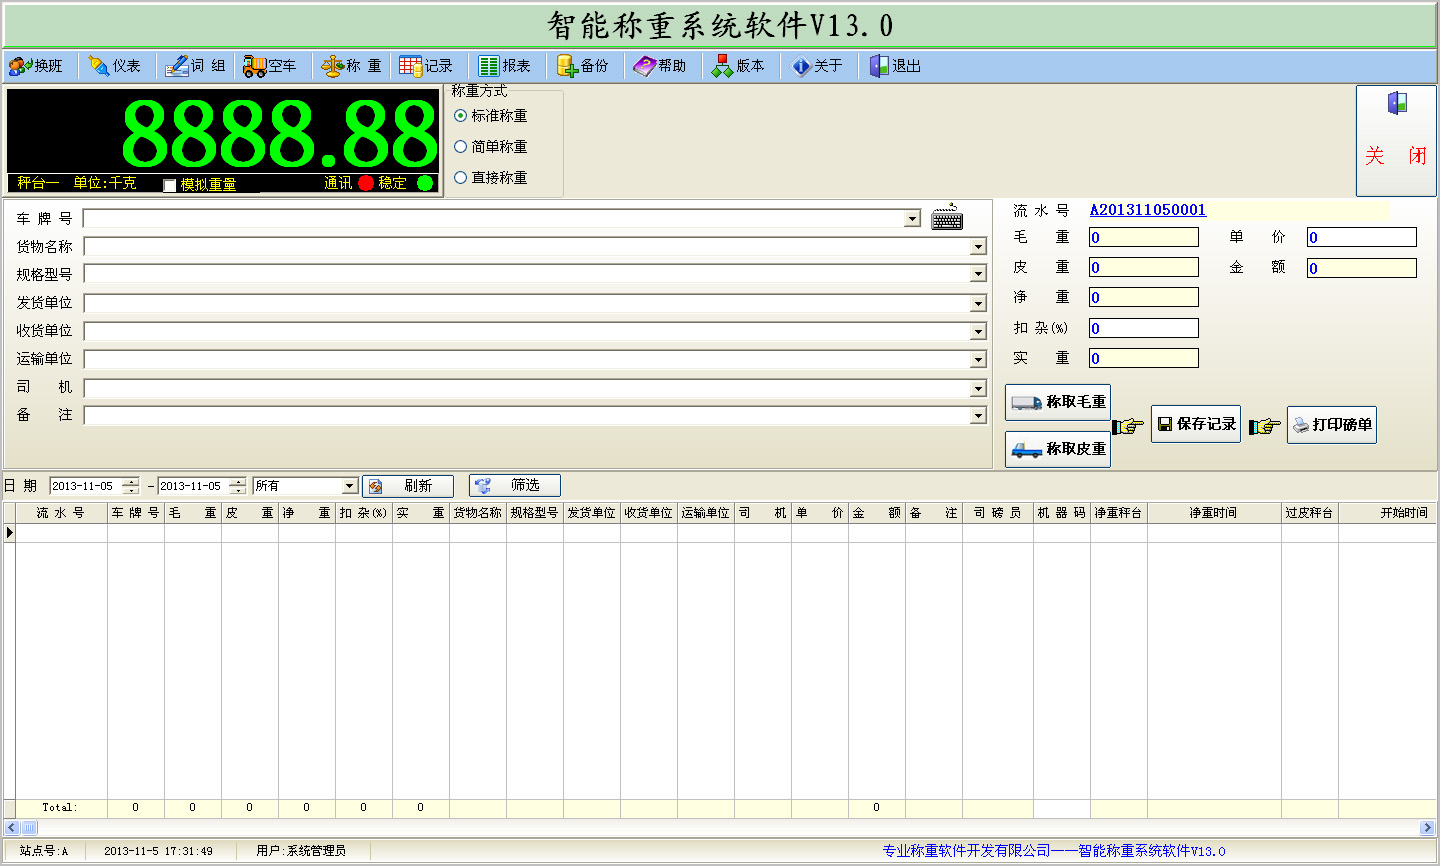Enable the 模拟重量 checkbox
Viewport: 1440px width, 866px height.
point(170,185)
